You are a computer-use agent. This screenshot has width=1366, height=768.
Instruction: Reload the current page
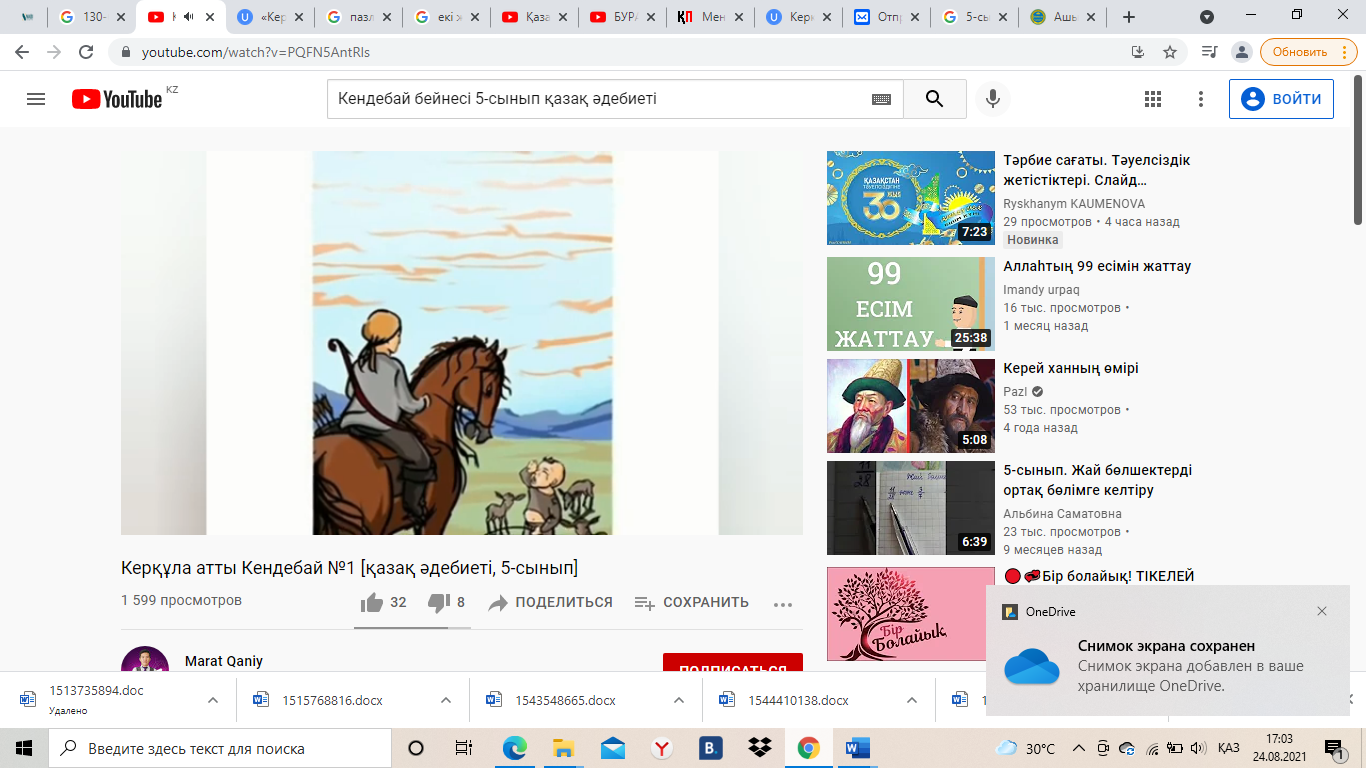(86, 52)
